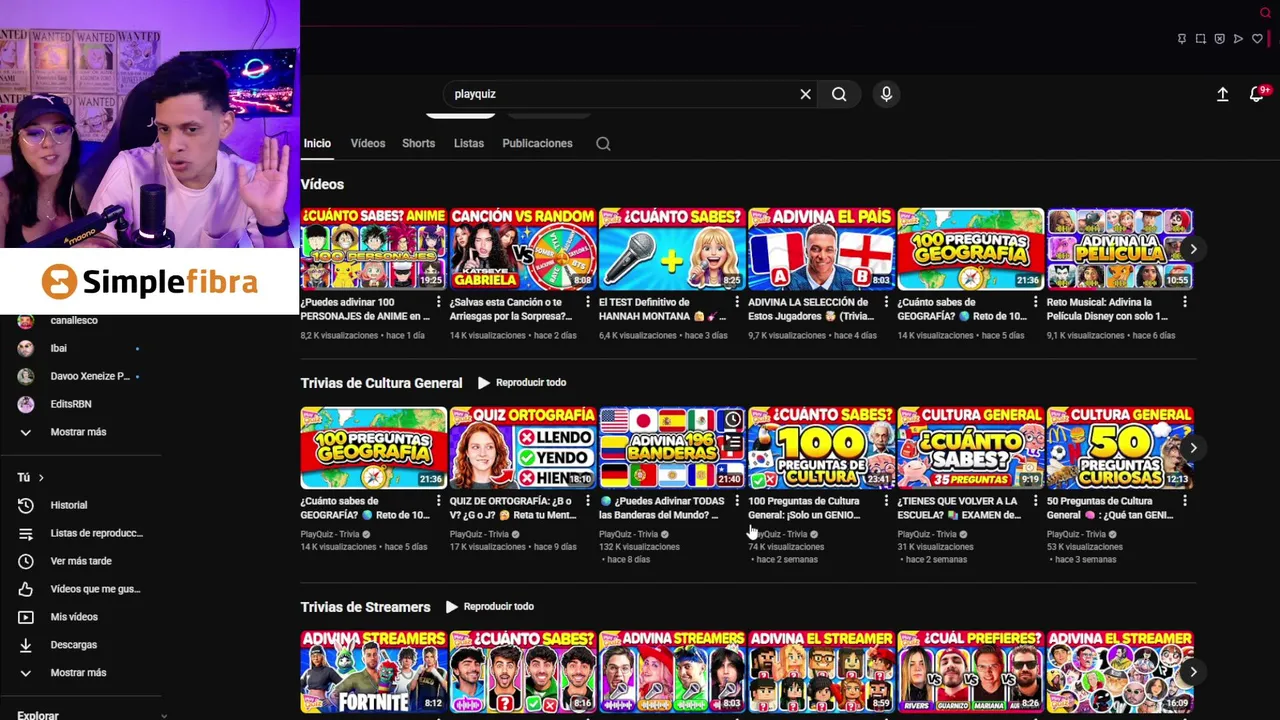Switch to the Publicaciones tab

pyautogui.click(x=537, y=144)
